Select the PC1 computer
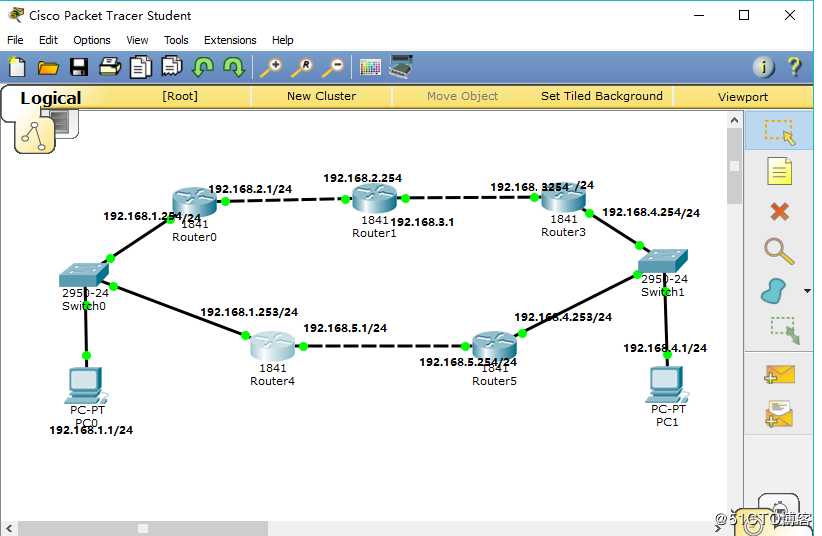Viewport: 822px width, 536px height. [x=667, y=385]
